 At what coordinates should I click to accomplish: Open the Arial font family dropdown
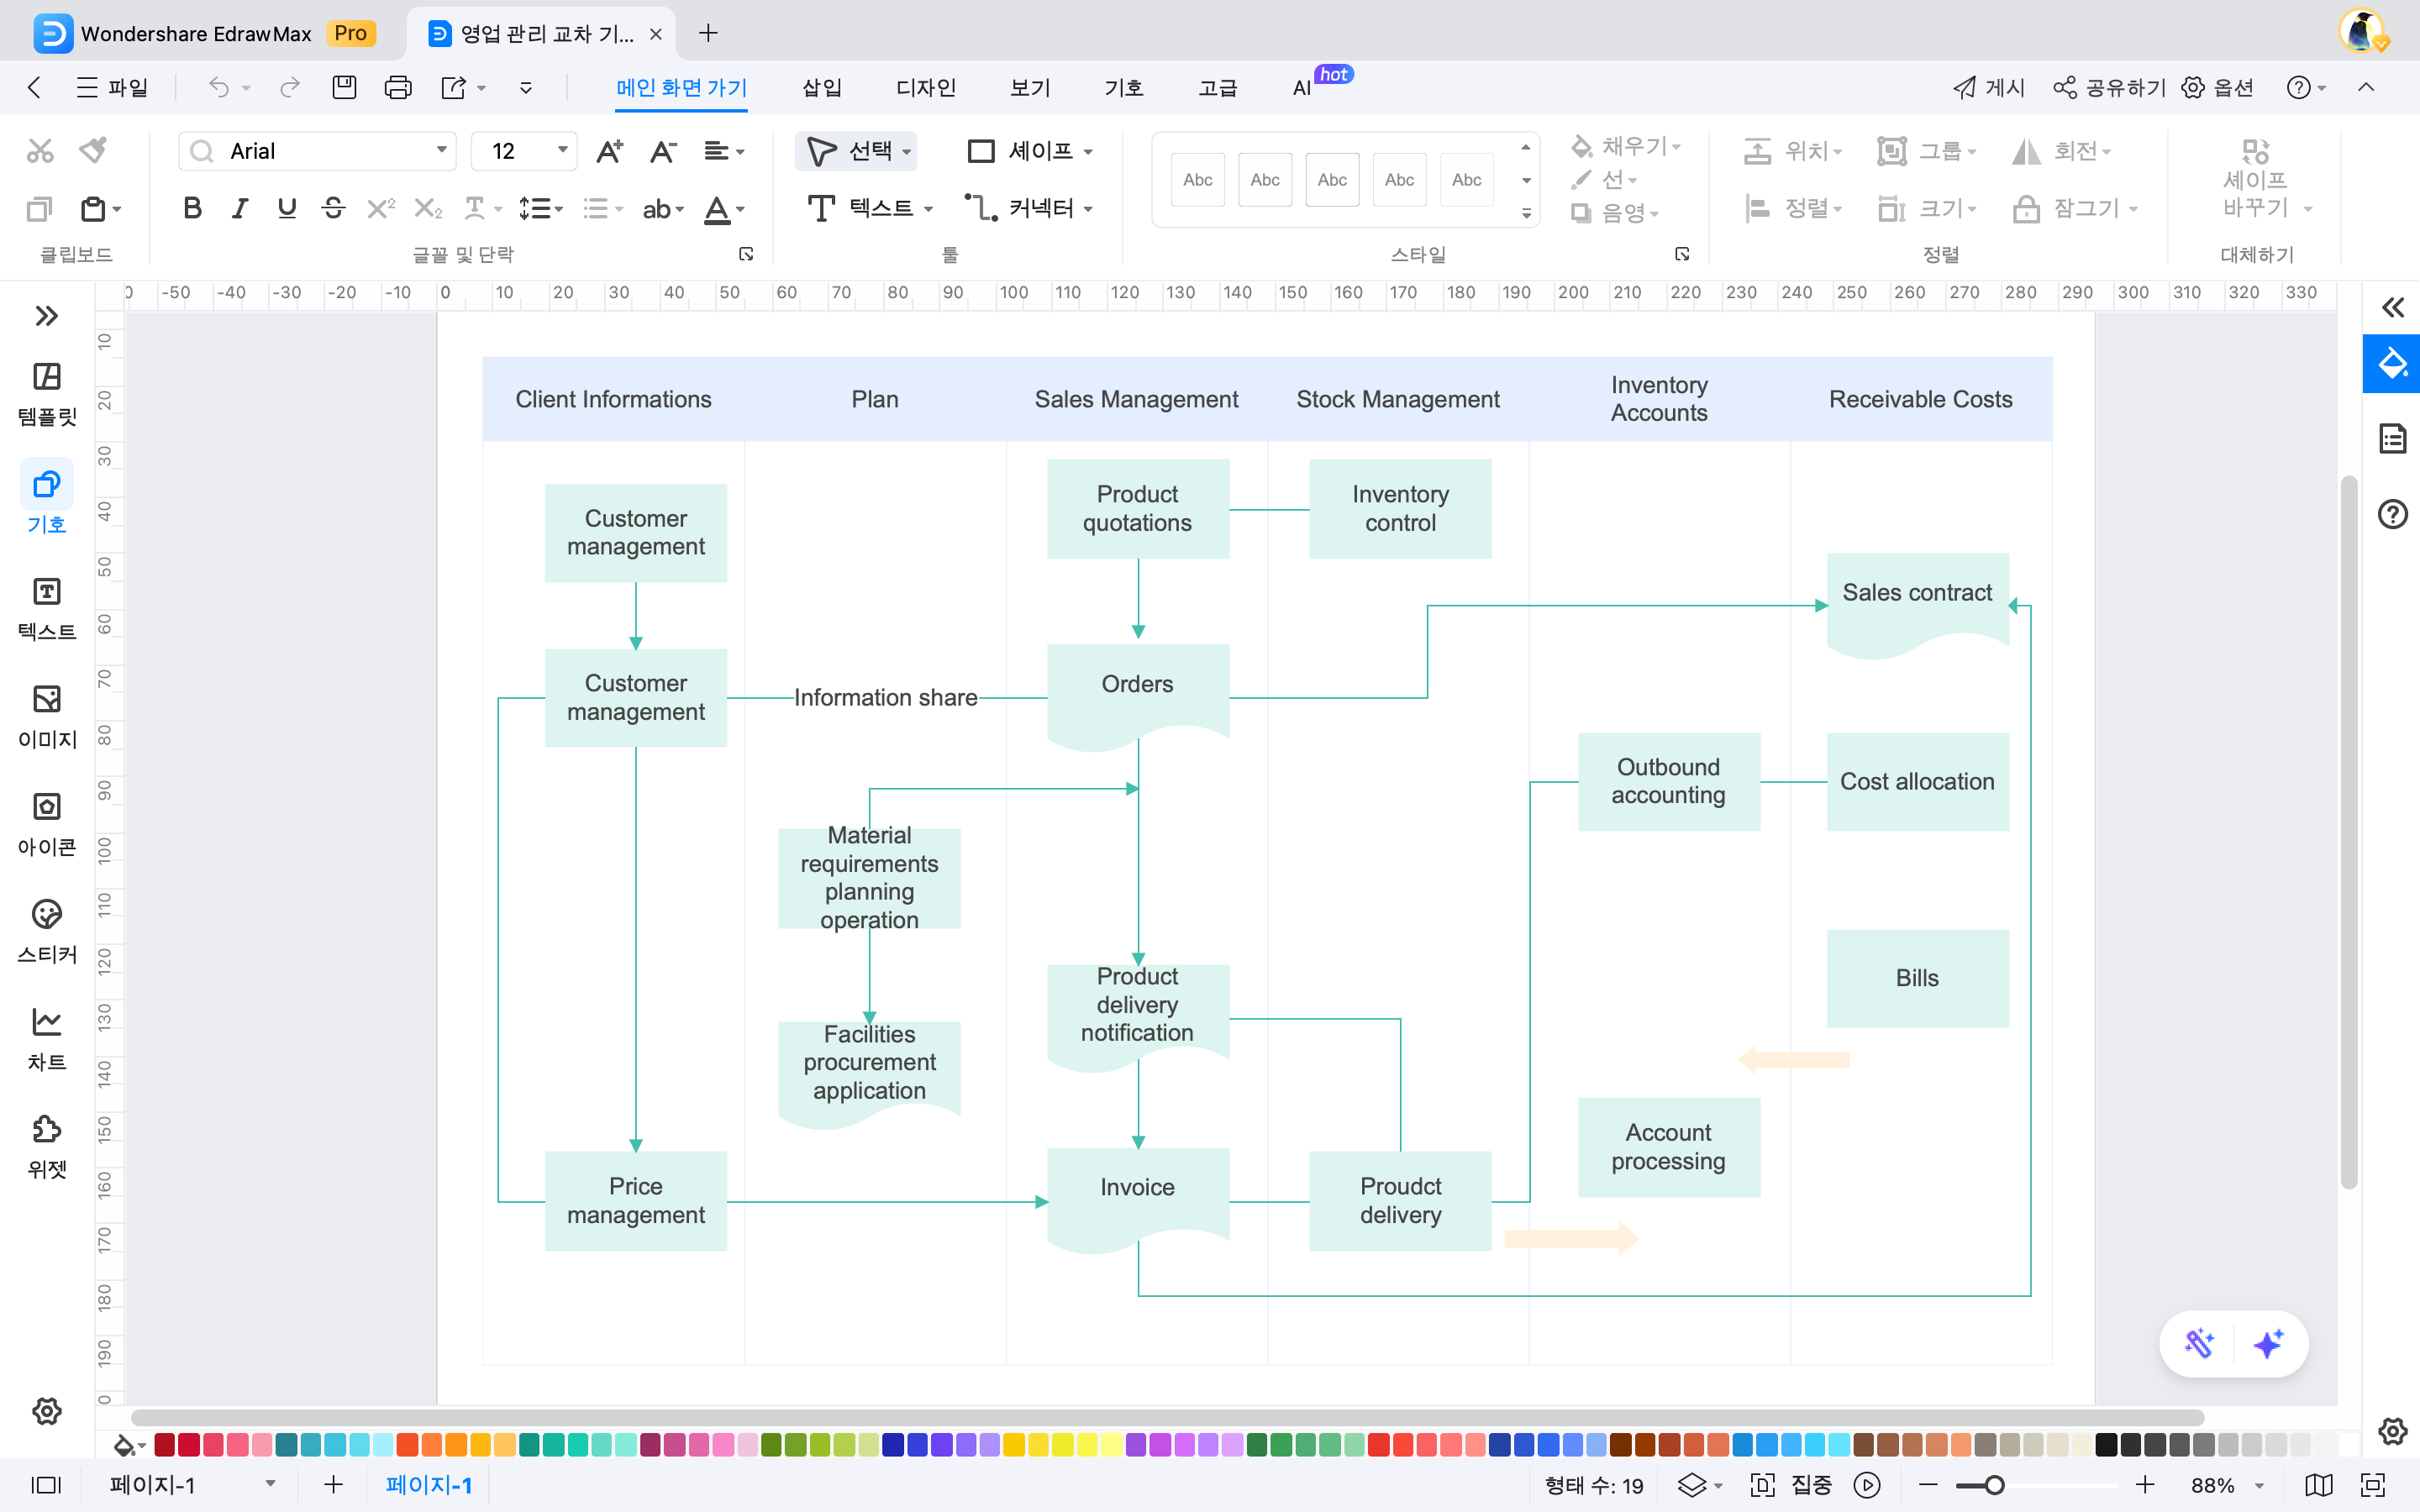click(440, 150)
